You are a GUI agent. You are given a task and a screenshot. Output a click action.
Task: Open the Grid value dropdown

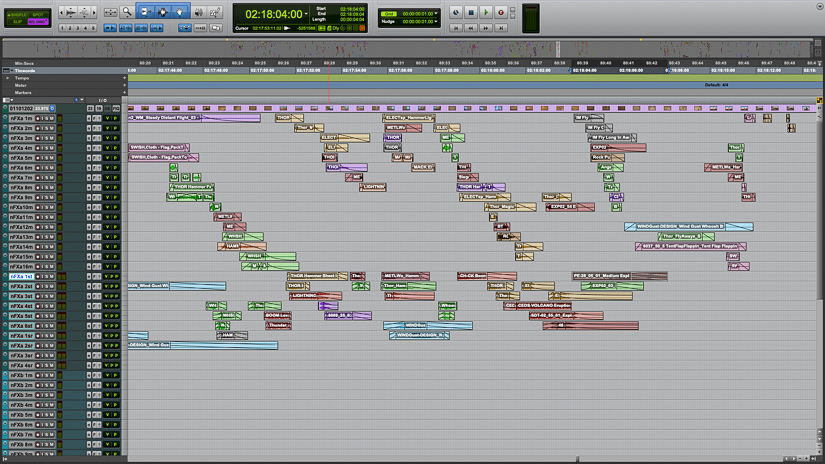[x=437, y=14]
